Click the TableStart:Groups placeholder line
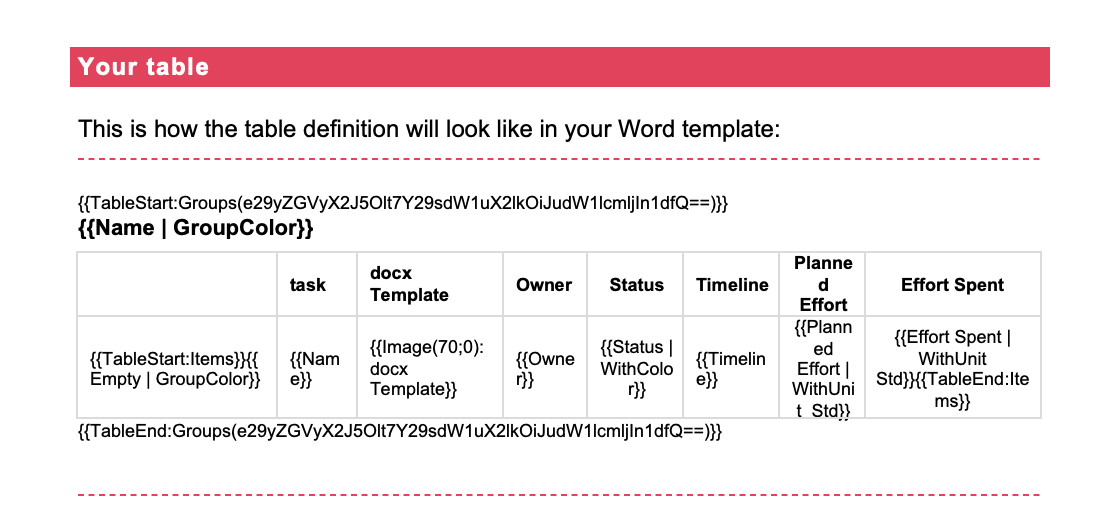 point(403,204)
